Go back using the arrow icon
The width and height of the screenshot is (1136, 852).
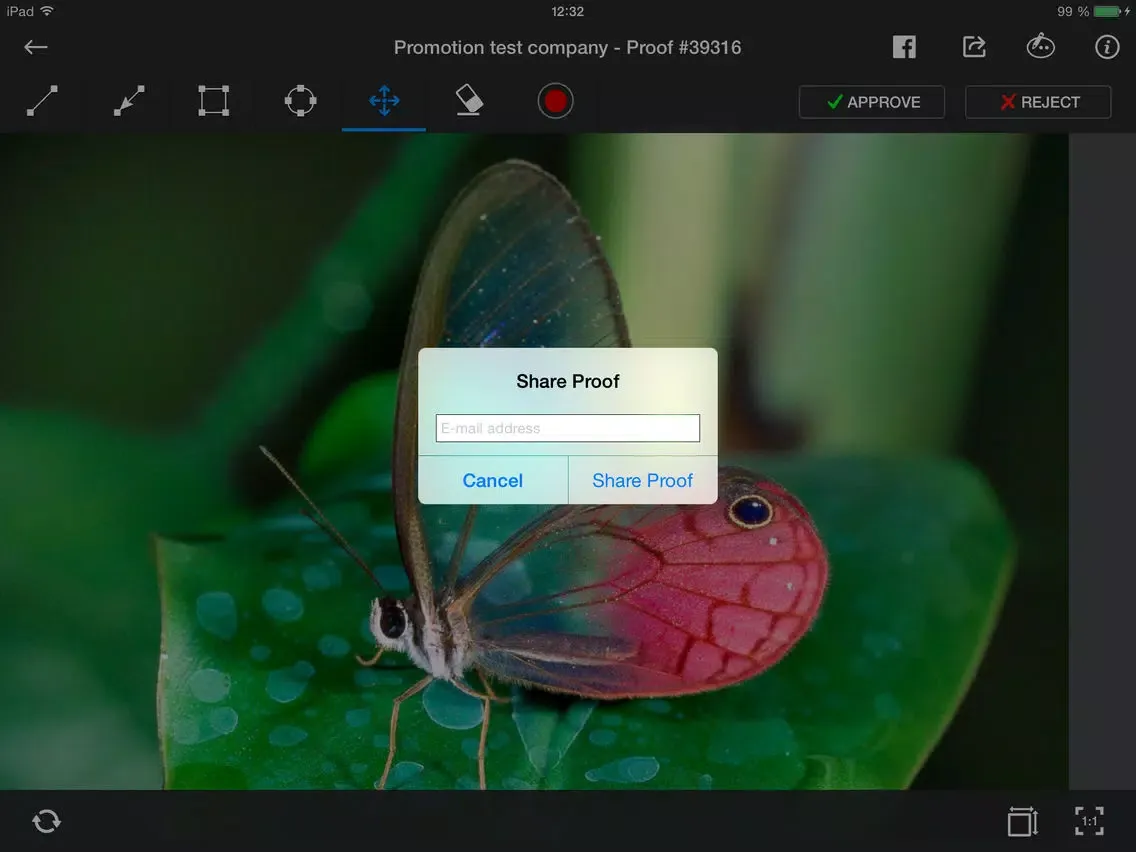36,48
